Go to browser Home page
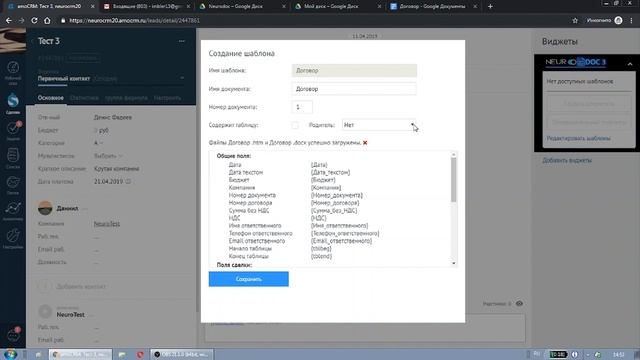 [47, 20]
